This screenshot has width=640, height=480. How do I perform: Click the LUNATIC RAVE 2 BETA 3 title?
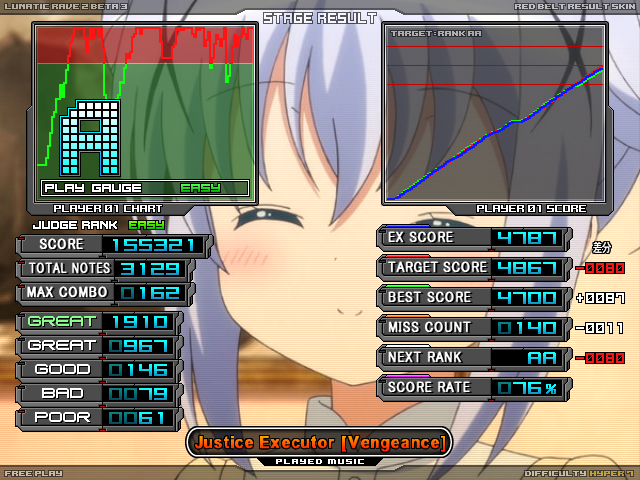tap(66, 6)
